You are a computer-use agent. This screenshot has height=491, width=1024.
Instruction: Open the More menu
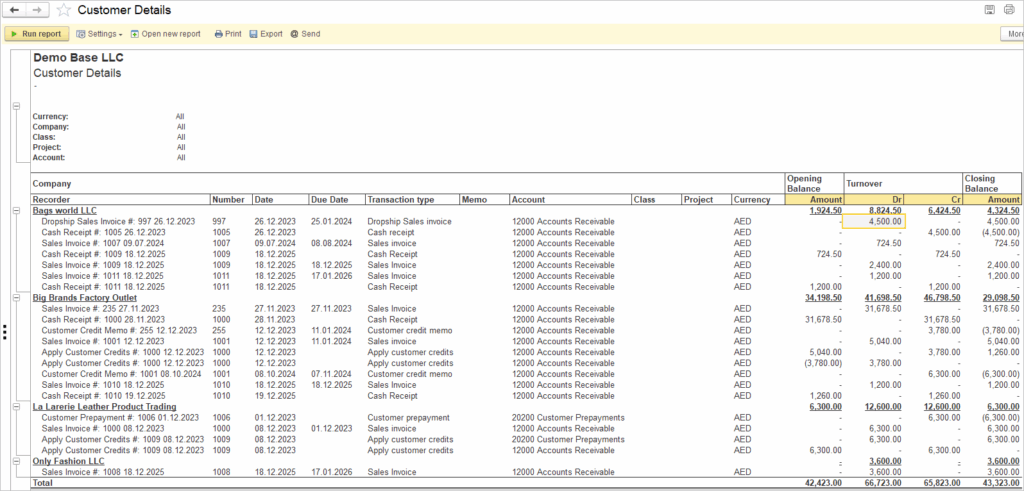1012,34
